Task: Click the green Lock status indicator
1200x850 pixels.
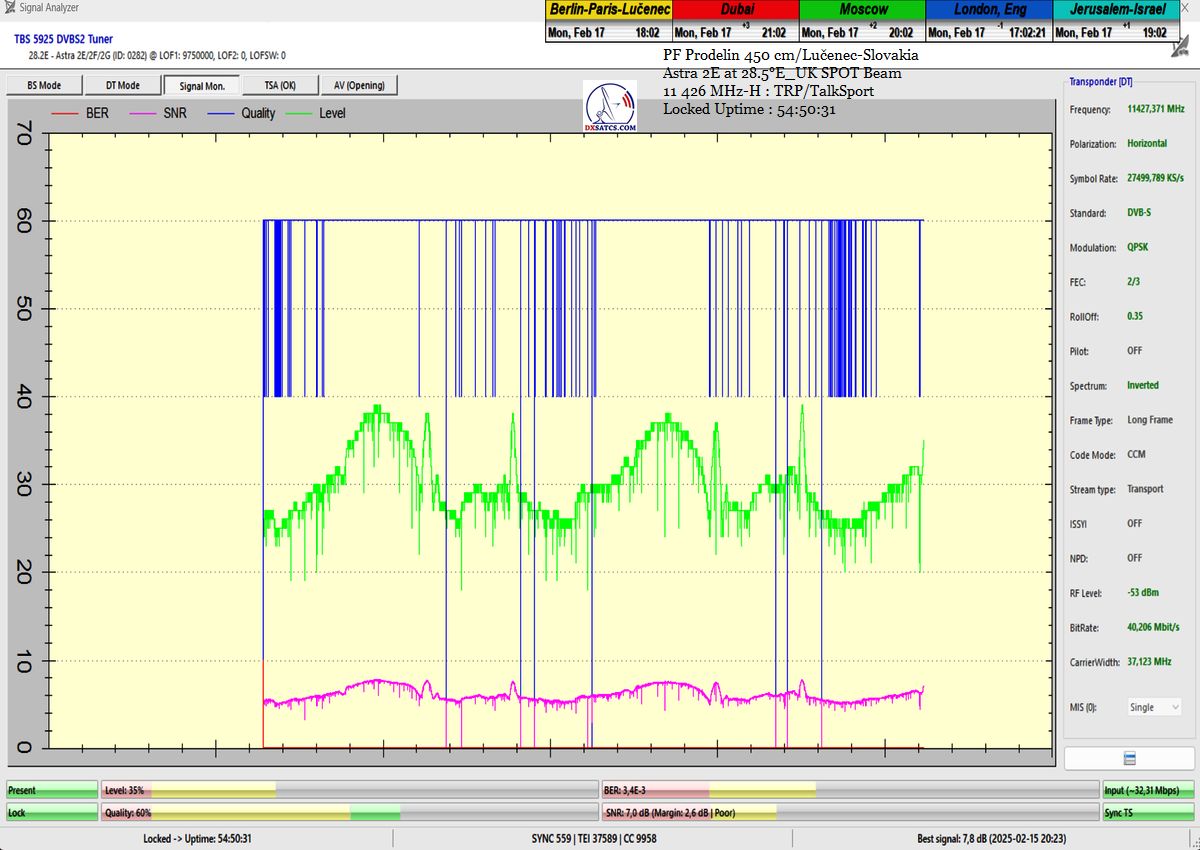Action: point(52,813)
